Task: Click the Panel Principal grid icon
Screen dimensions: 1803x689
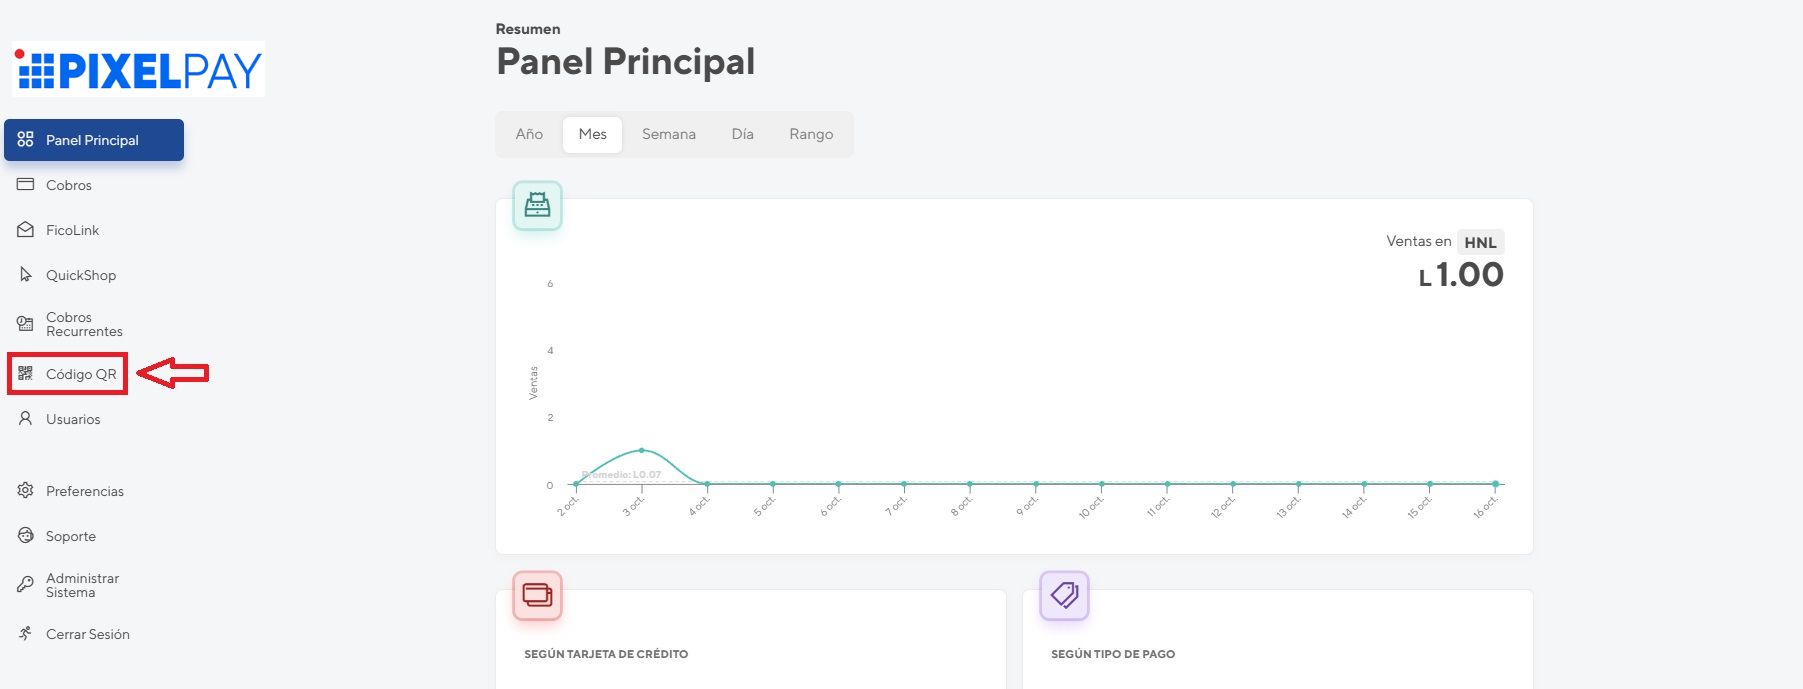Action: click(x=25, y=139)
